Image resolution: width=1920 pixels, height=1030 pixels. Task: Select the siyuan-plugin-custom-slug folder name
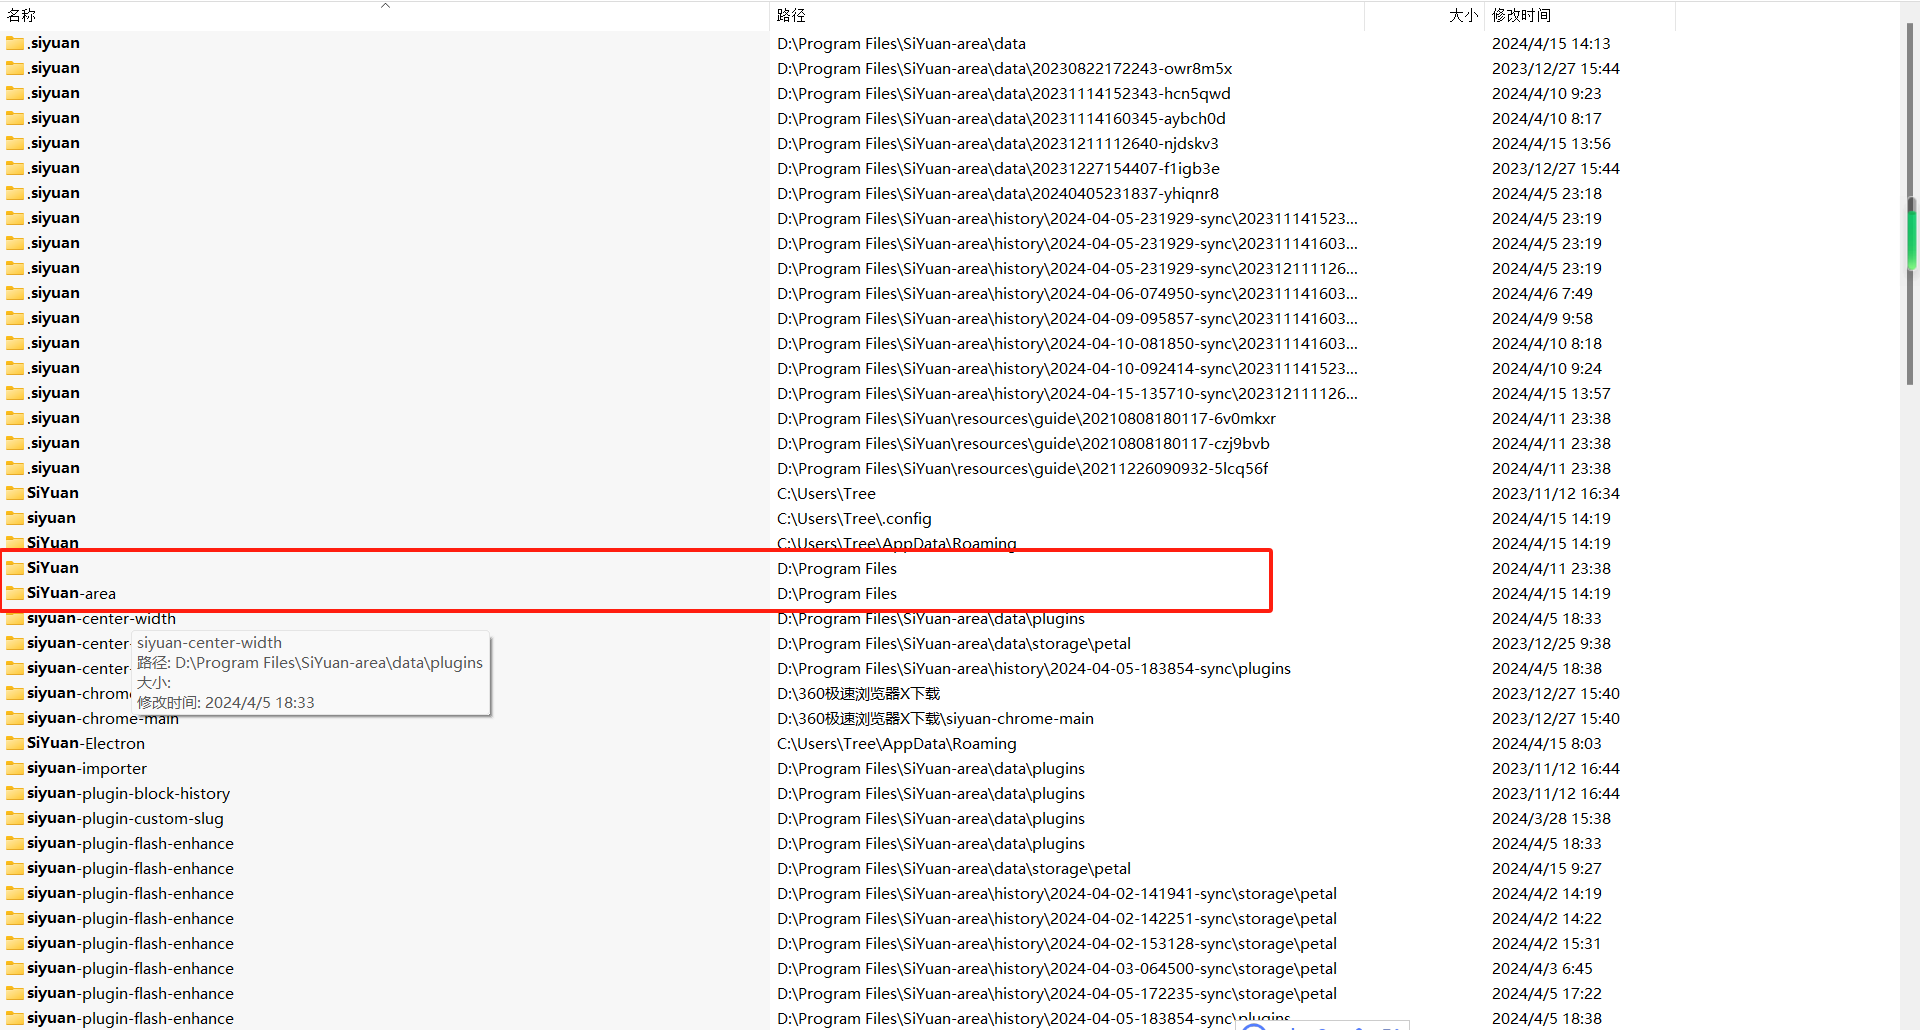point(125,819)
